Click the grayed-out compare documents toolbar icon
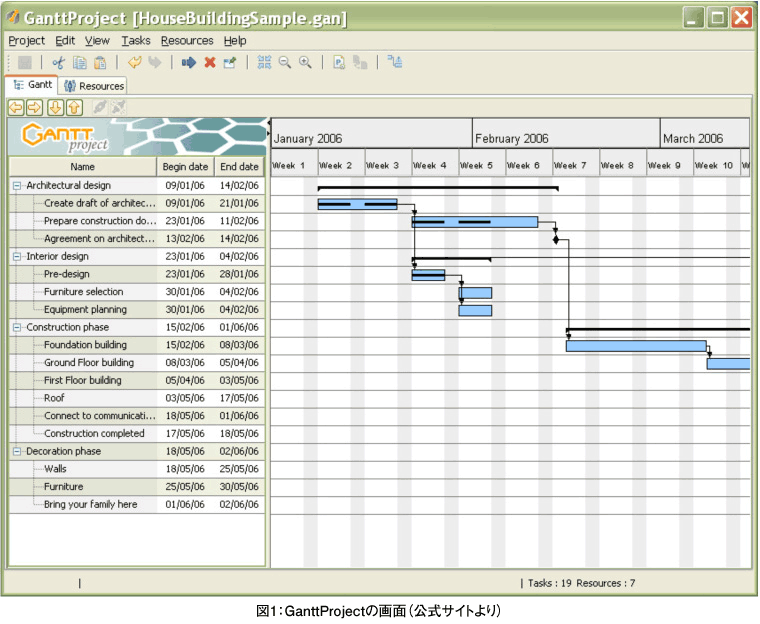 click(x=360, y=62)
